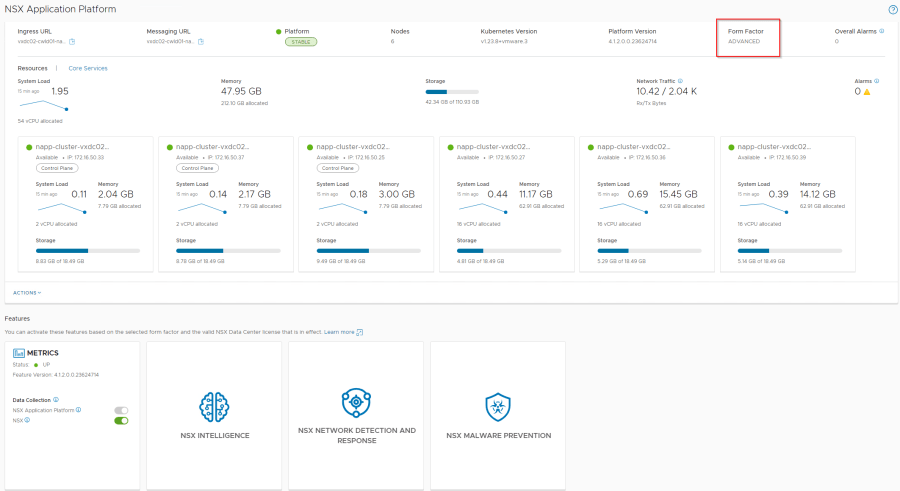Screen dimensions: 900x491
Task: Click green status dot of node 172.16.50.39
Action: click(731, 147)
